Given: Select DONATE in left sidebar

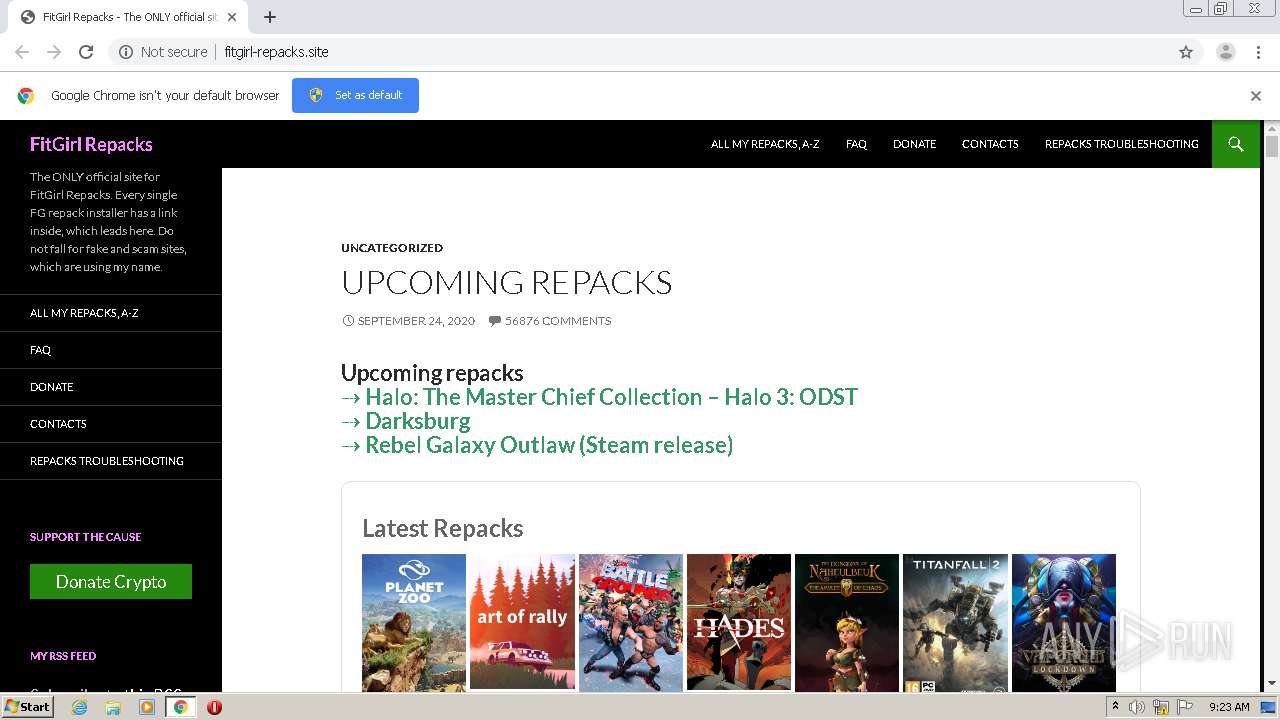Looking at the screenshot, I should tap(52, 387).
